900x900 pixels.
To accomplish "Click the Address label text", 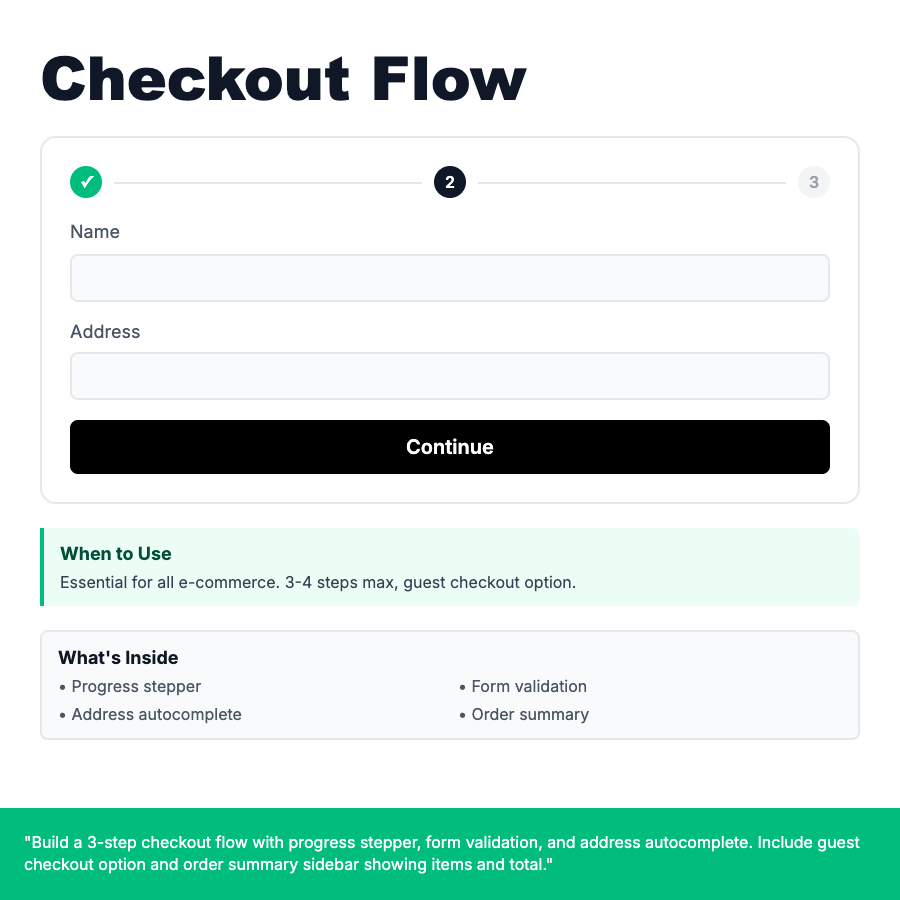I will click(x=105, y=331).
